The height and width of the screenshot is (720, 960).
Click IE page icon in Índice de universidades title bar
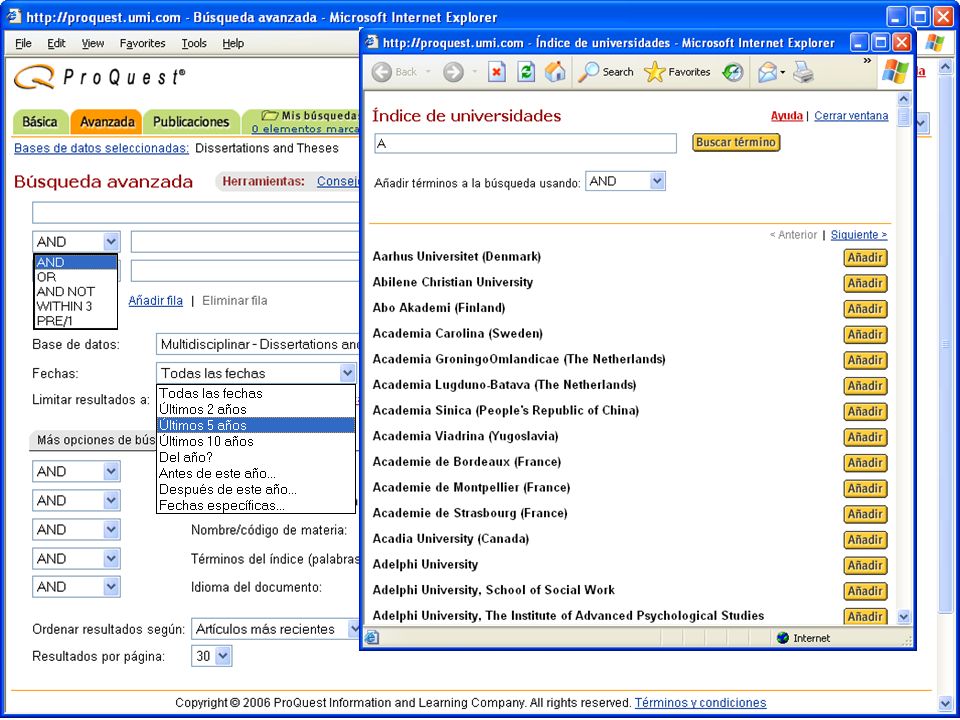(371, 42)
